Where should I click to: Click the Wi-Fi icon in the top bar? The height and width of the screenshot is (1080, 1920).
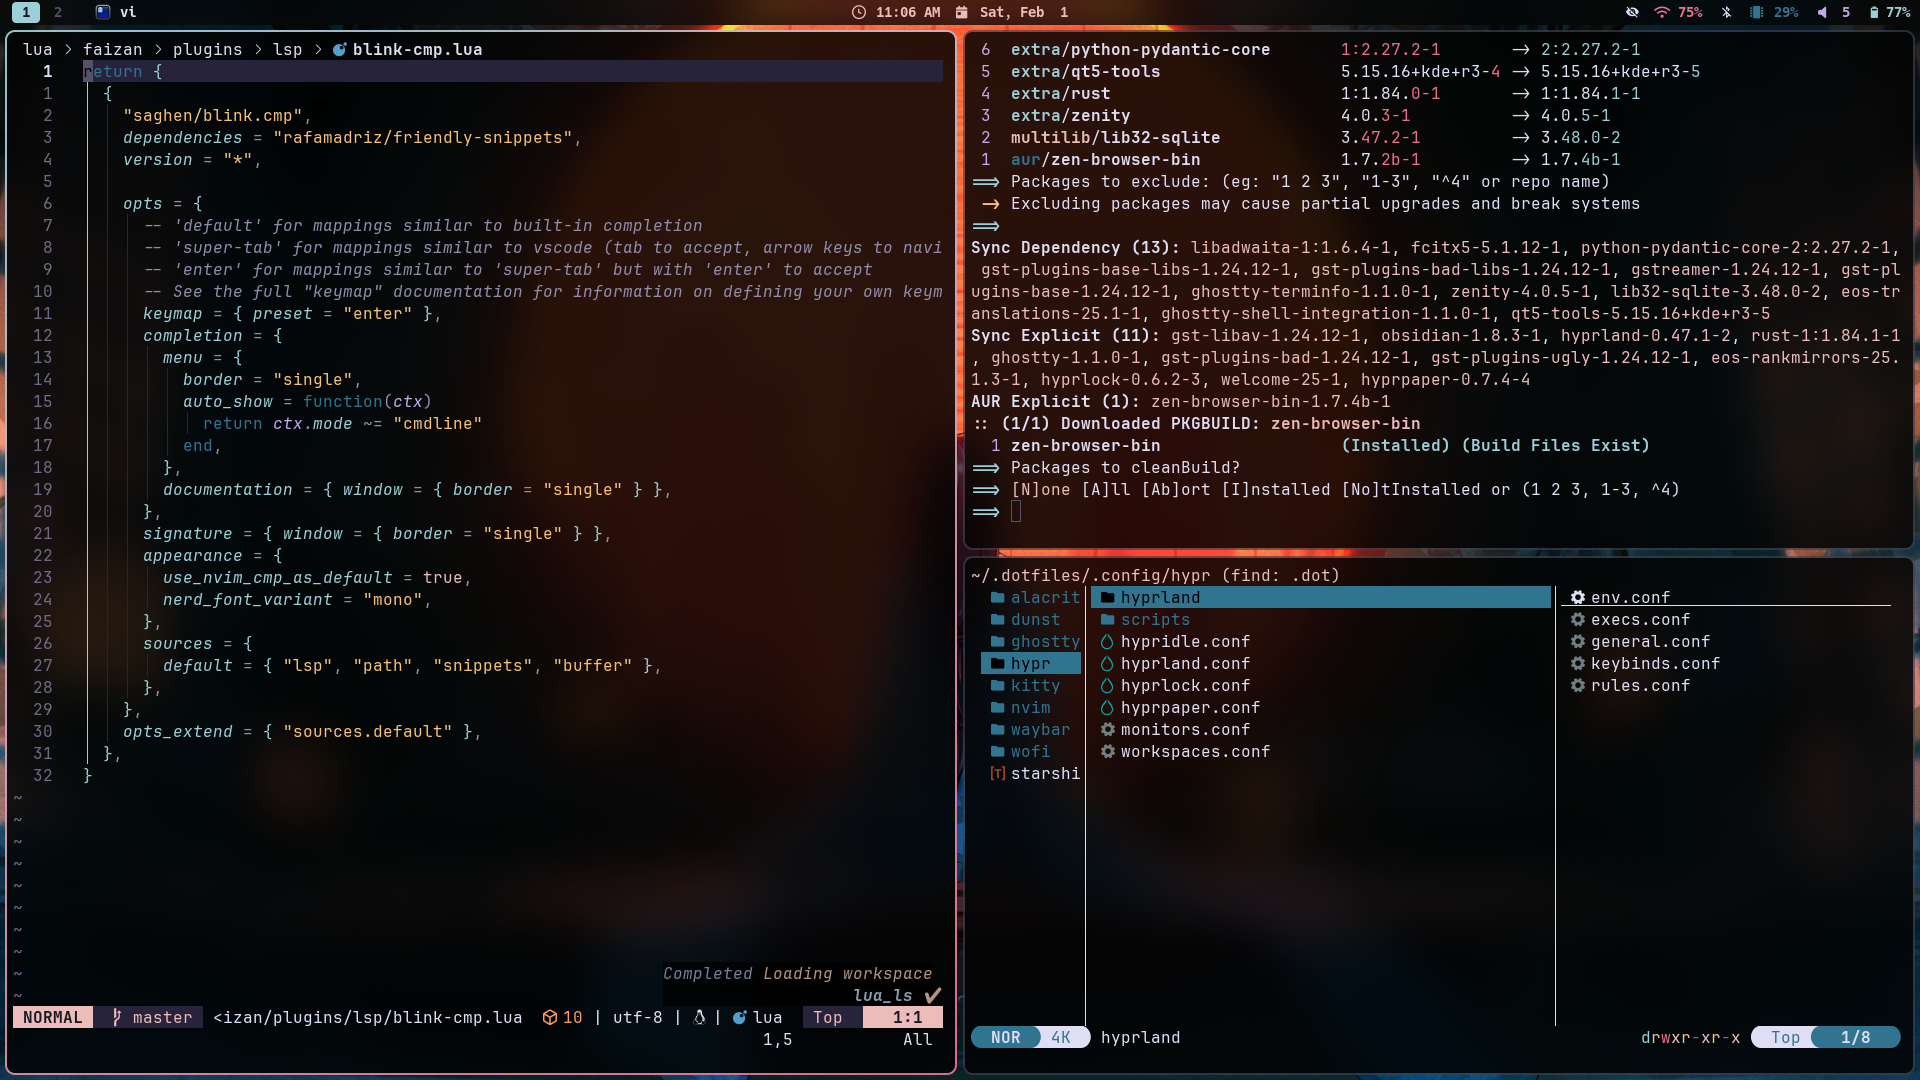coord(1661,12)
